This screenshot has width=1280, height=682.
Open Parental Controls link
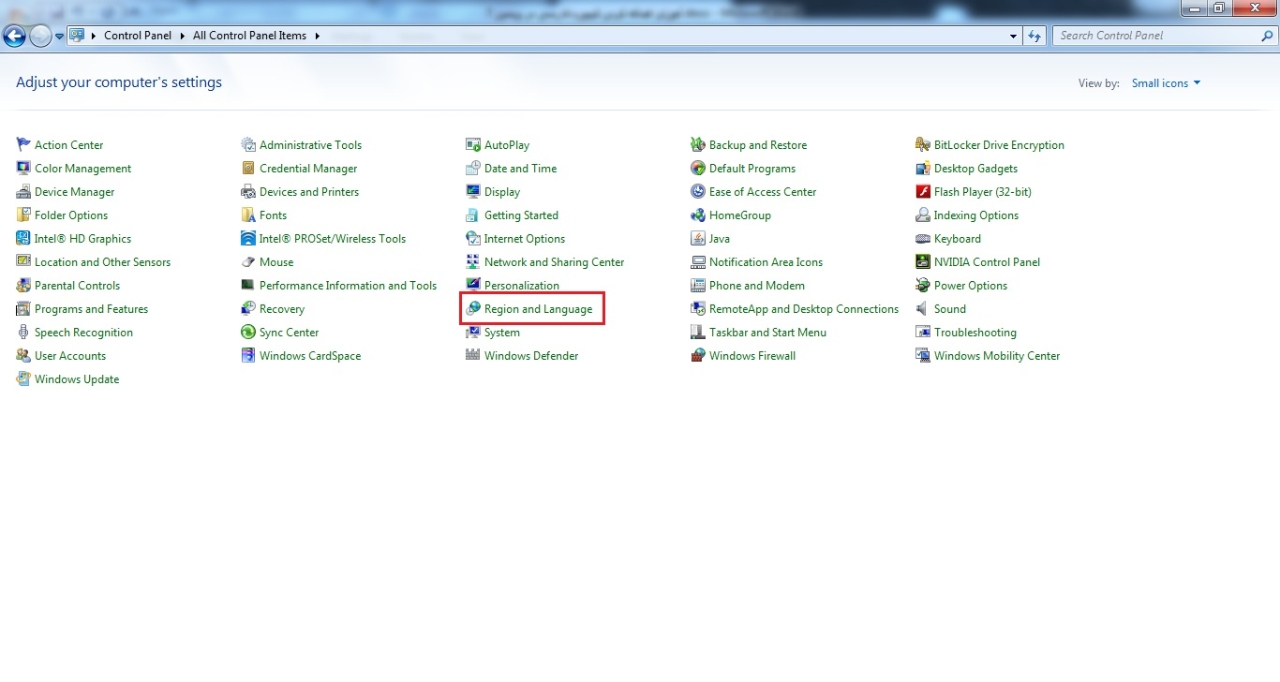77,286
